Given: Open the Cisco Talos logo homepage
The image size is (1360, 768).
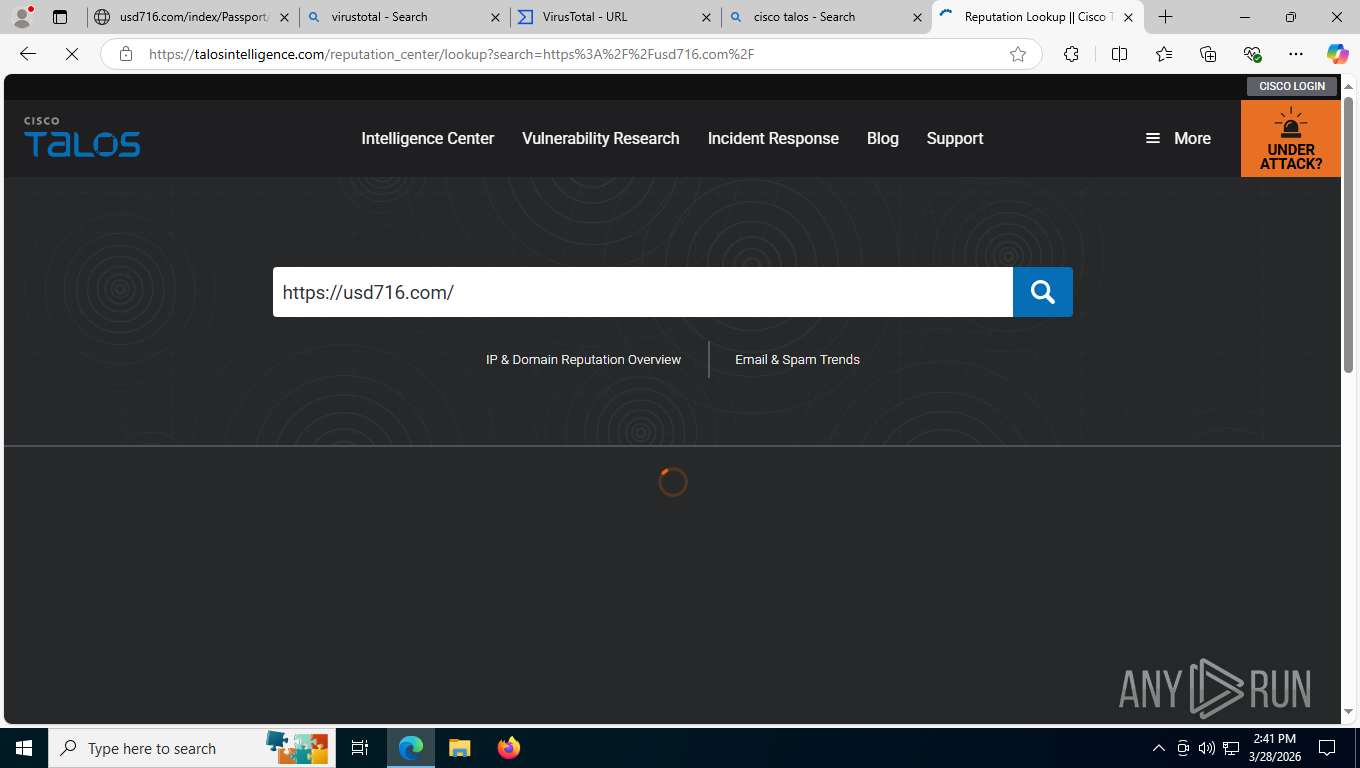Looking at the screenshot, I should (82, 138).
